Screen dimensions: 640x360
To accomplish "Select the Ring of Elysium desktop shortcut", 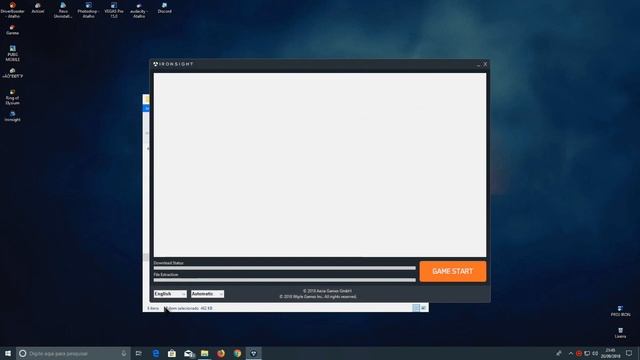I will pos(12,97).
